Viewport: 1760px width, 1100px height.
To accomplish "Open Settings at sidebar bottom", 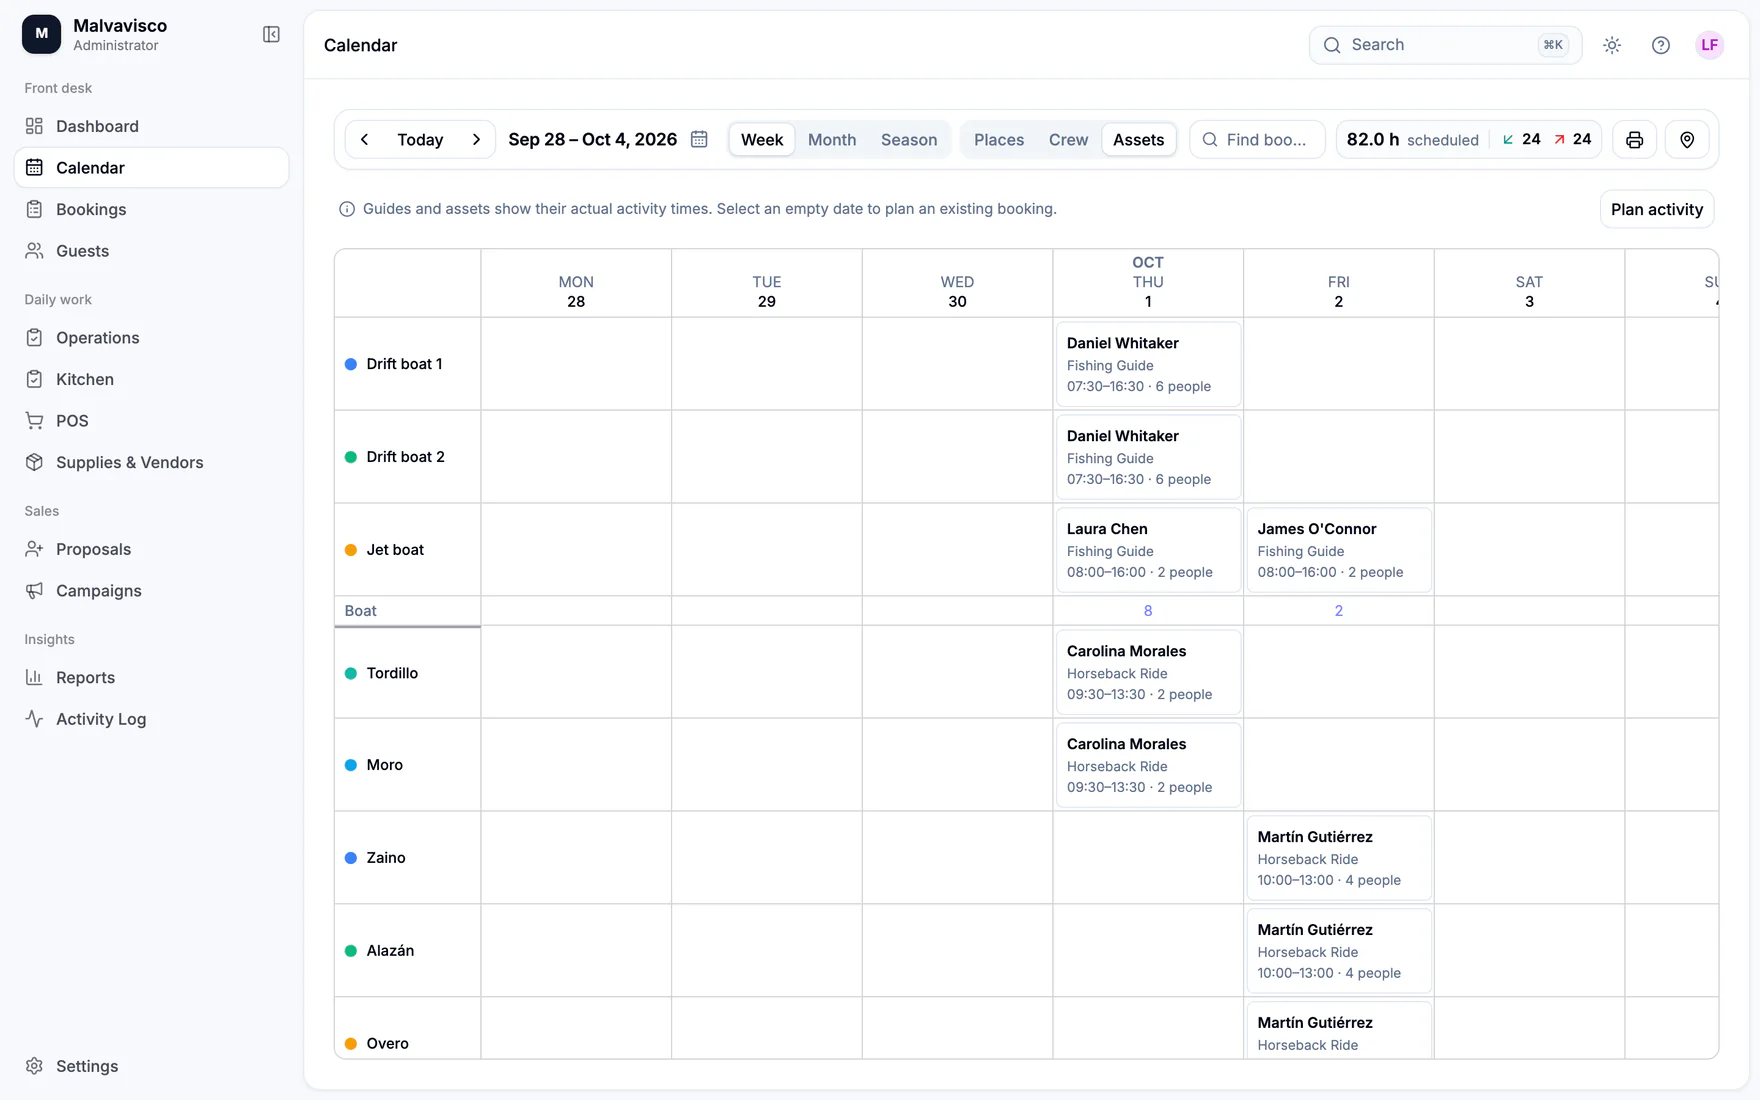I will 151,1066.
